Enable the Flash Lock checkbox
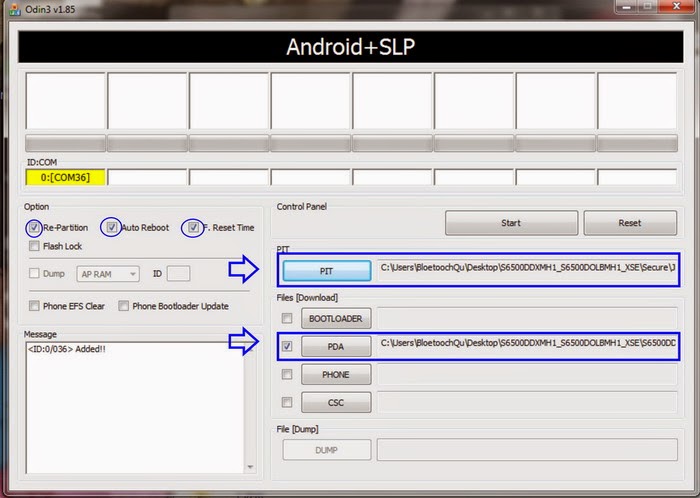Viewport: 700px width, 498px height. (x=34, y=246)
